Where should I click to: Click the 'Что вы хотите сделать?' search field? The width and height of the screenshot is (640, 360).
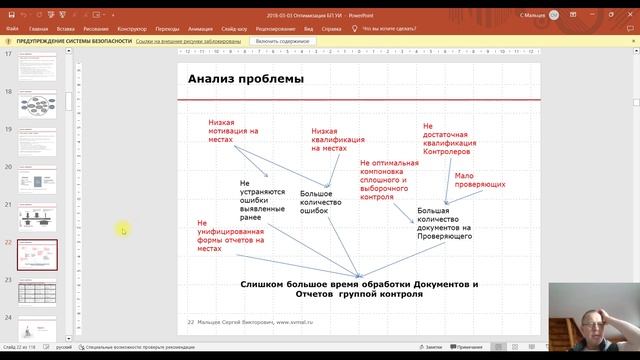389,29
